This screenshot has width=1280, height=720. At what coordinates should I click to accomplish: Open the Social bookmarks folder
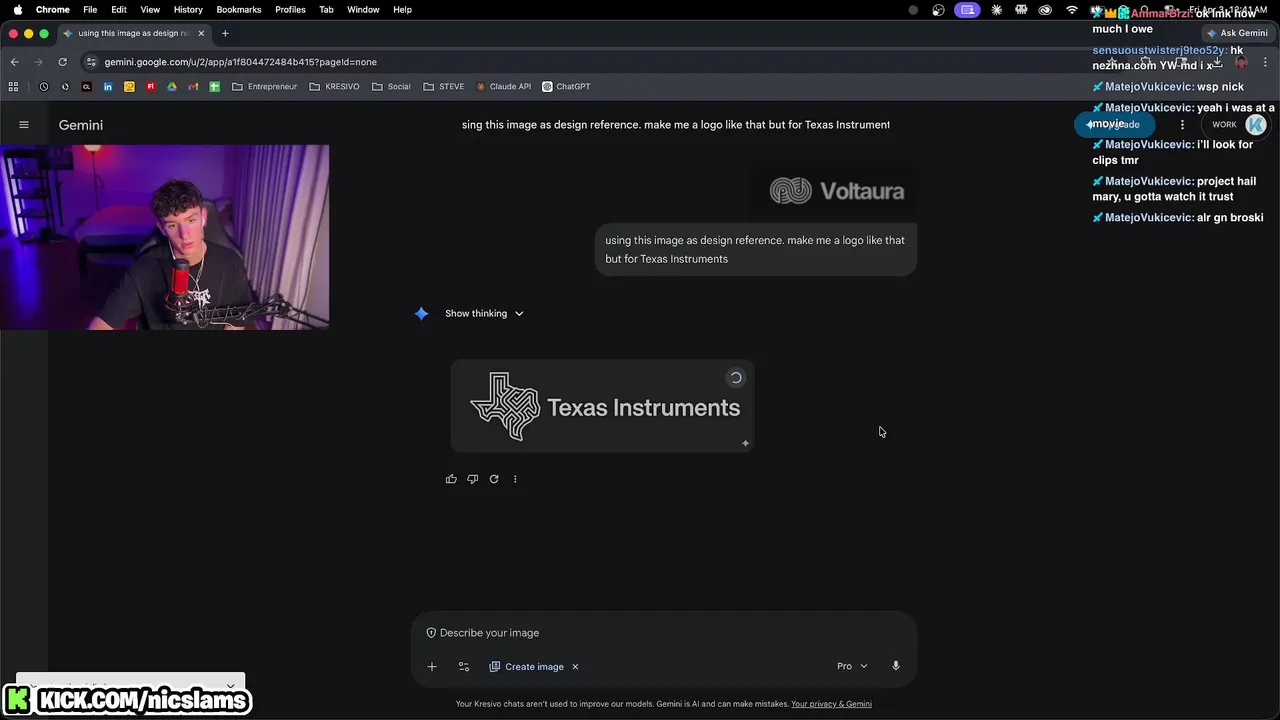click(x=391, y=87)
